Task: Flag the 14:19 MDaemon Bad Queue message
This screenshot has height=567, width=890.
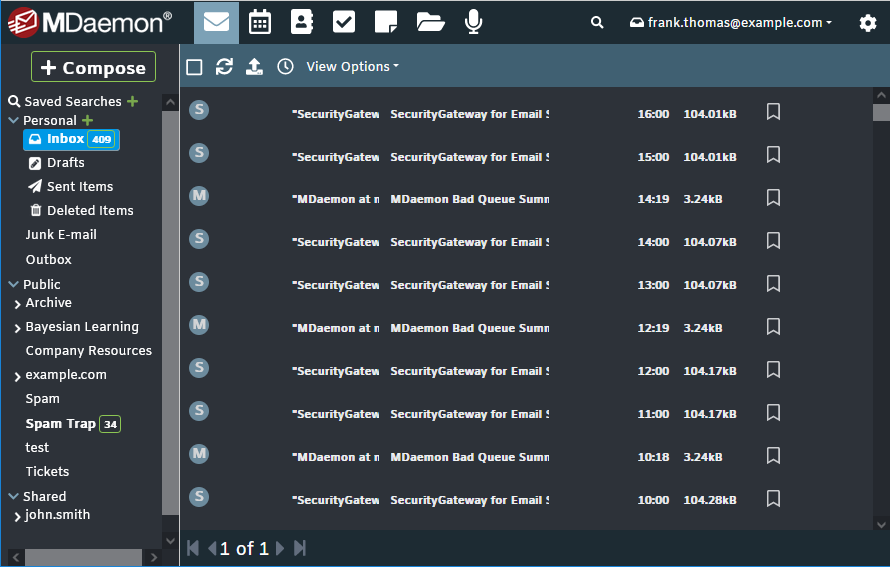Action: pos(773,198)
